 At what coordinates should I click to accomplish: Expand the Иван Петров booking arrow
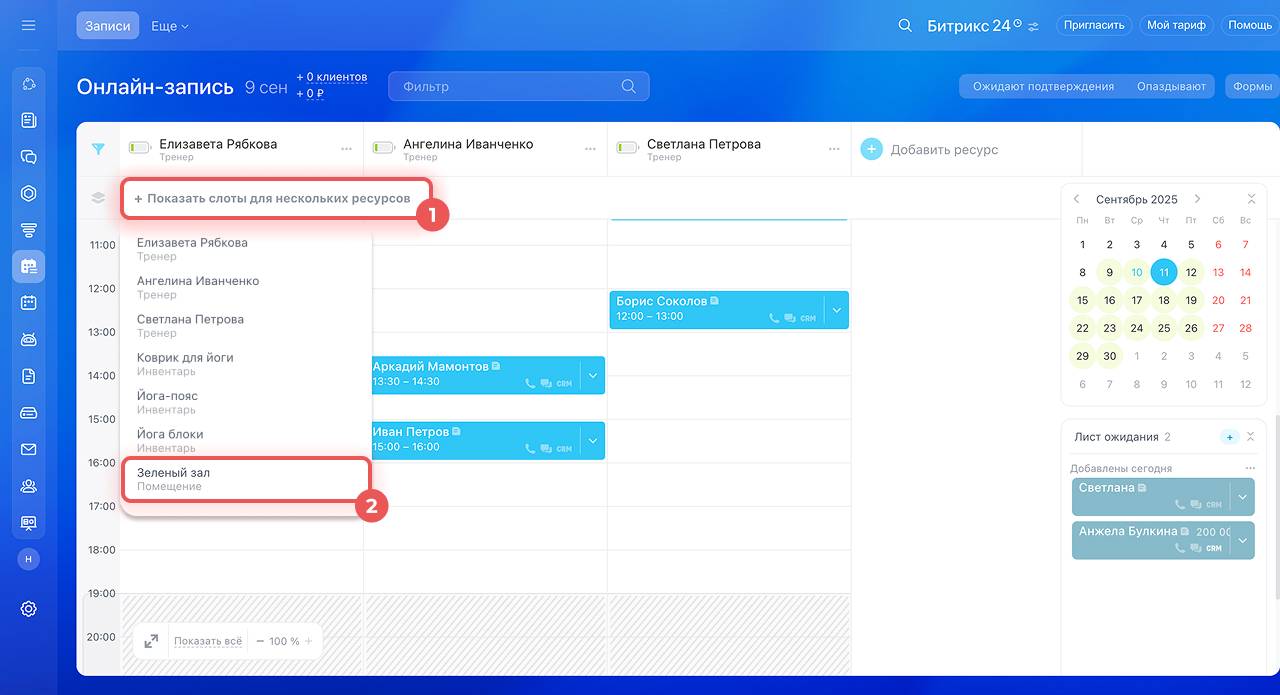pyautogui.click(x=593, y=441)
